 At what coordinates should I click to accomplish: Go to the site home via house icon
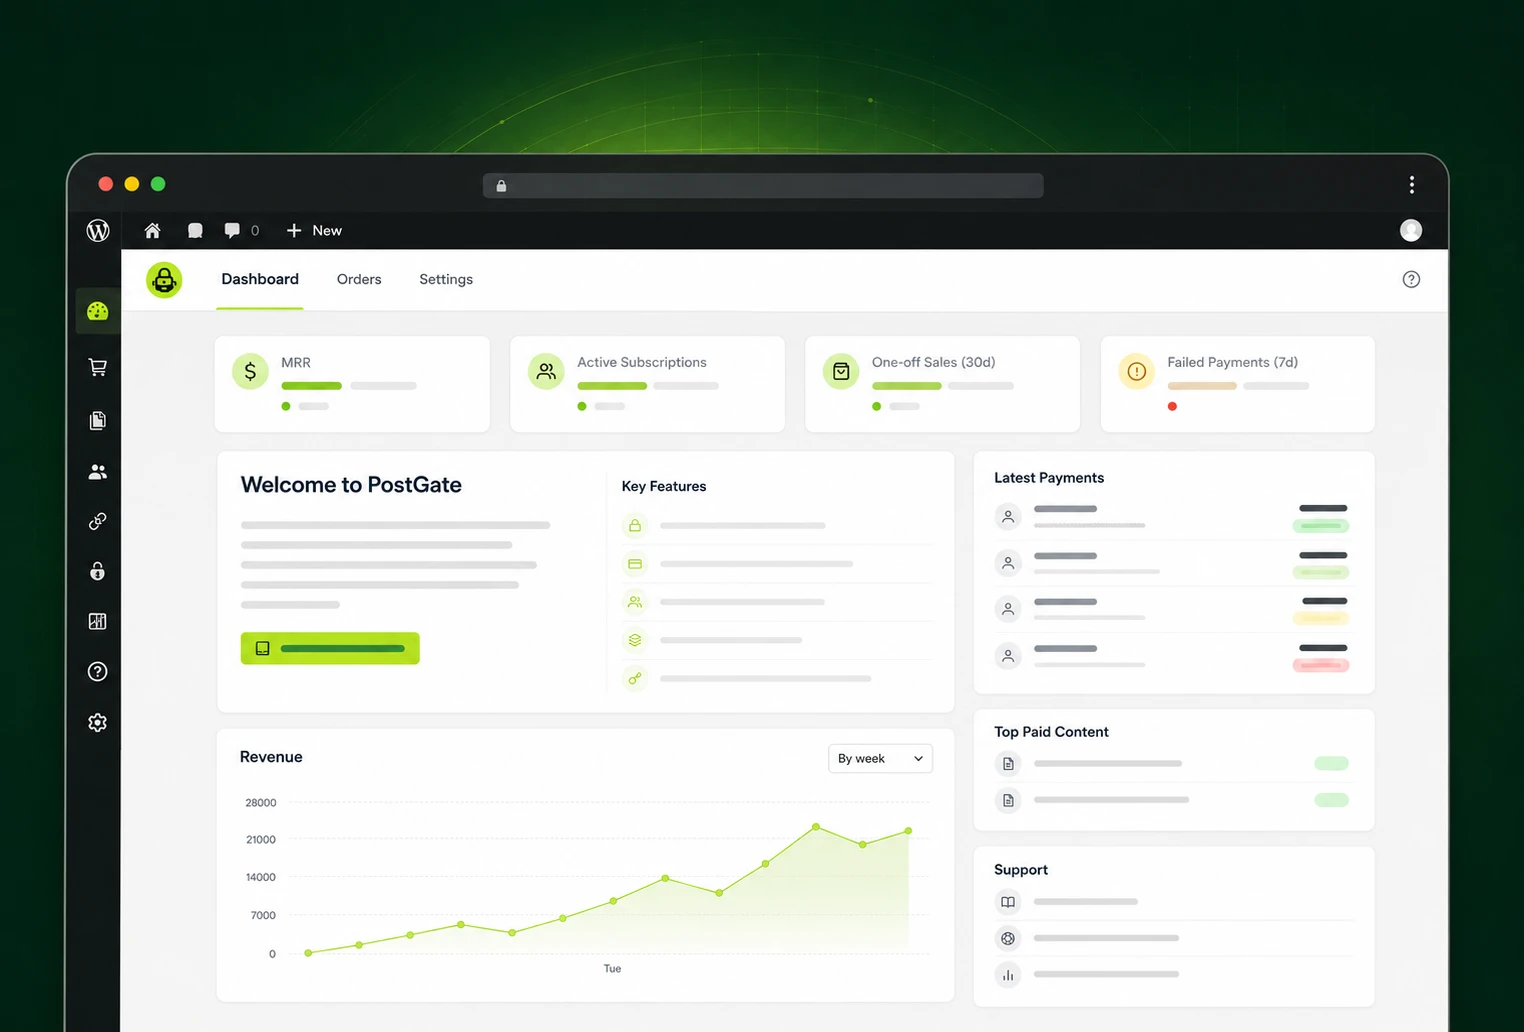click(x=152, y=231)
